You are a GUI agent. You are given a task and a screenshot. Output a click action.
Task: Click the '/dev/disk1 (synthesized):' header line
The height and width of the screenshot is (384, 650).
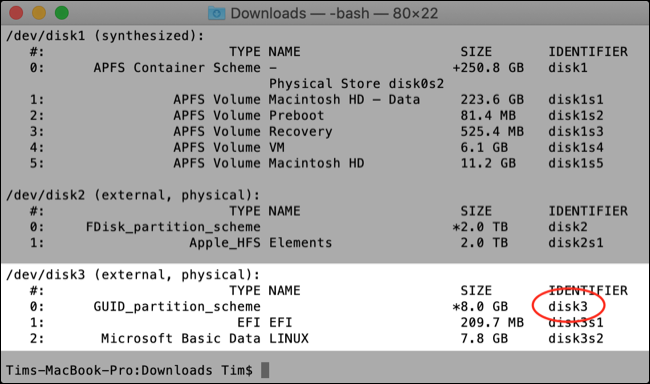(x=105, y=36)
